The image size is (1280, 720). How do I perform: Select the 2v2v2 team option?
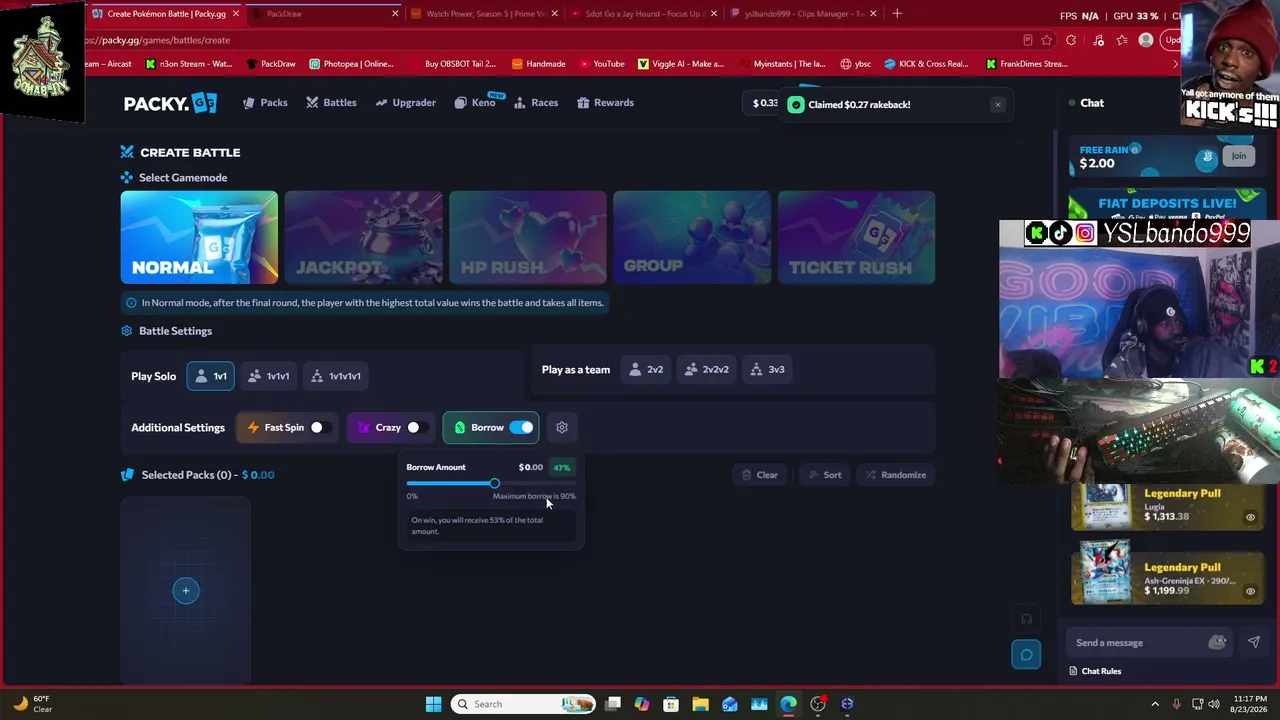[706, 369]
